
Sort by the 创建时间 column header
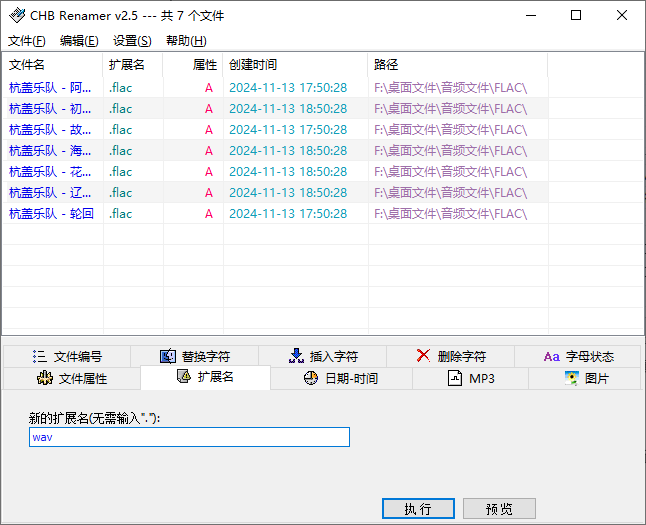point(295,65)
